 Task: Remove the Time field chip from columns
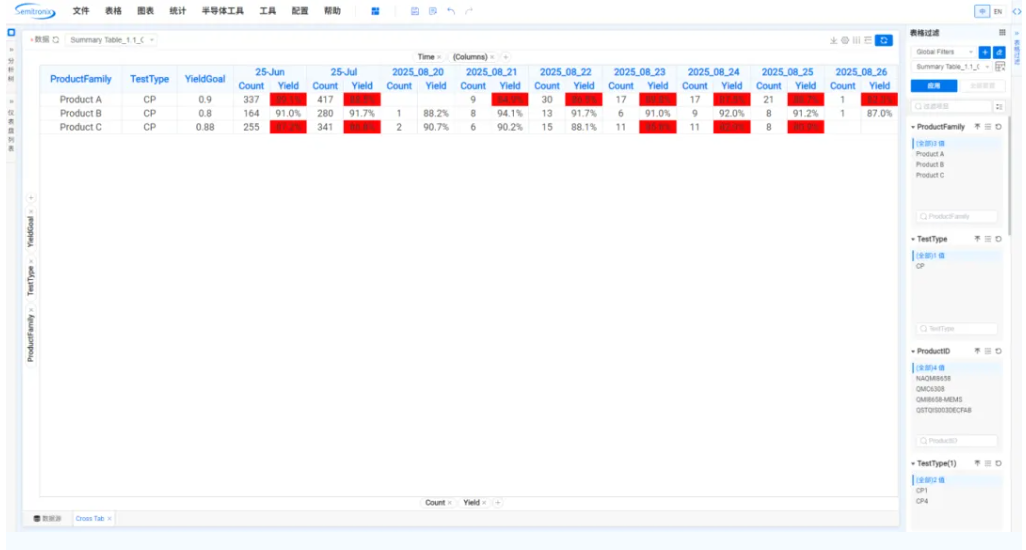439,57
